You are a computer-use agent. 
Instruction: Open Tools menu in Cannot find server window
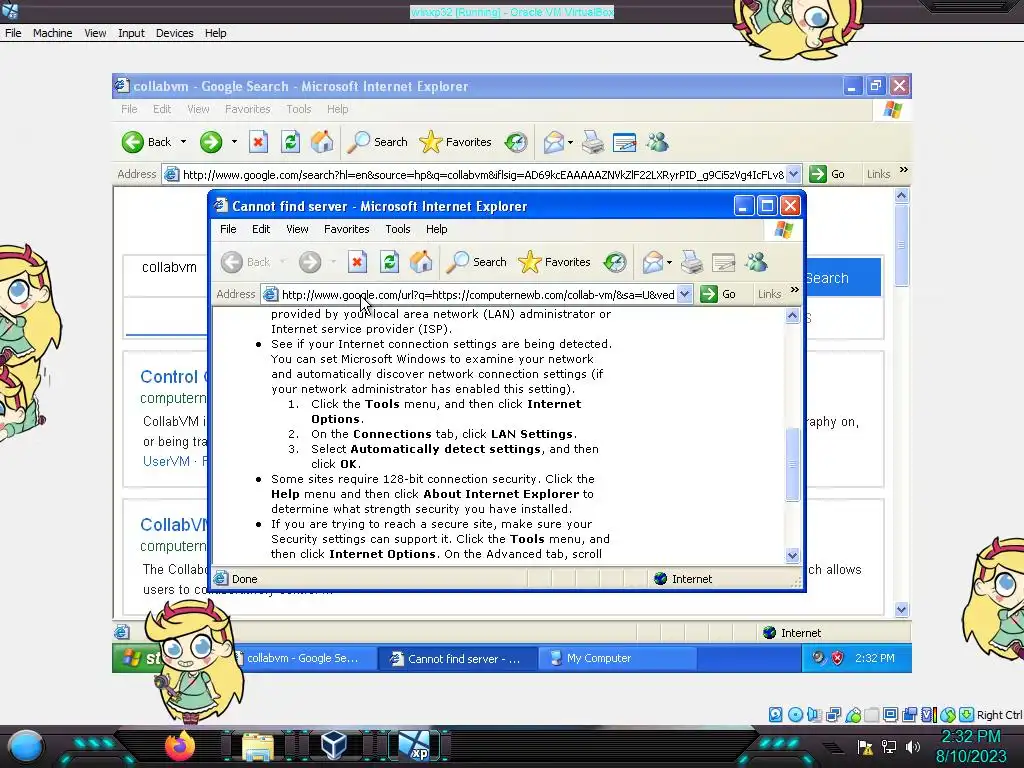tap(398, 229)
